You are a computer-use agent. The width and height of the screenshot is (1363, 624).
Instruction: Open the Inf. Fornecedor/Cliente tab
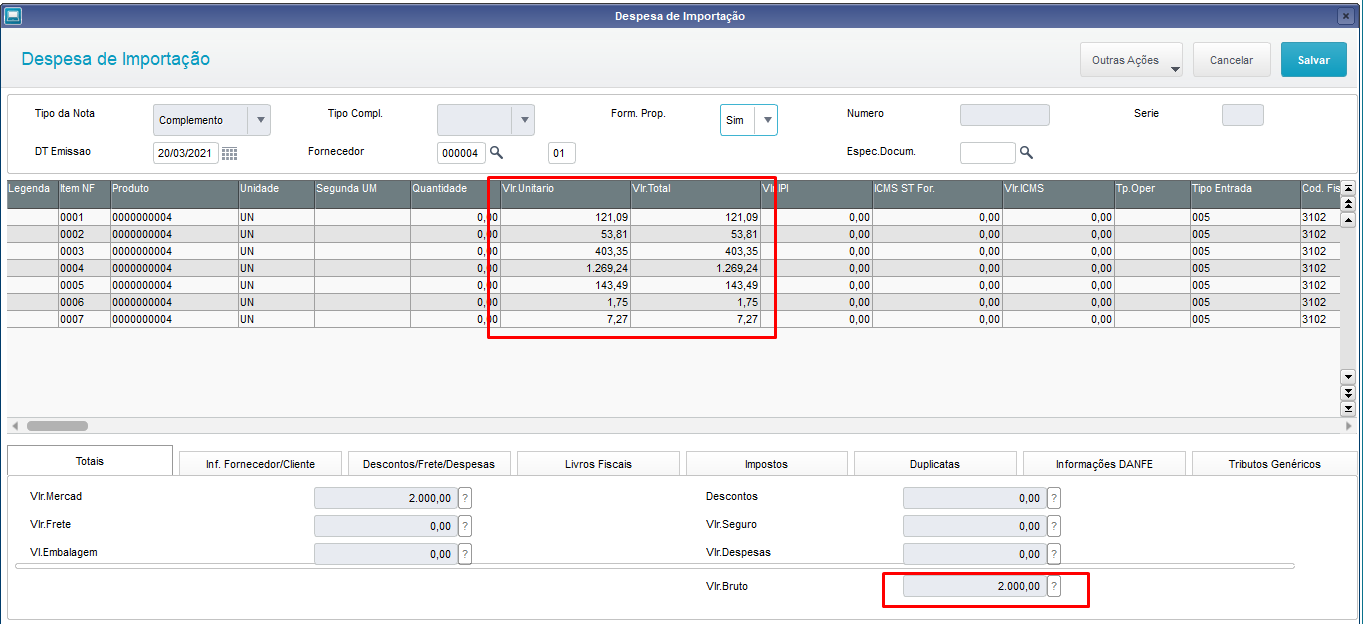(x=260, y=464)
